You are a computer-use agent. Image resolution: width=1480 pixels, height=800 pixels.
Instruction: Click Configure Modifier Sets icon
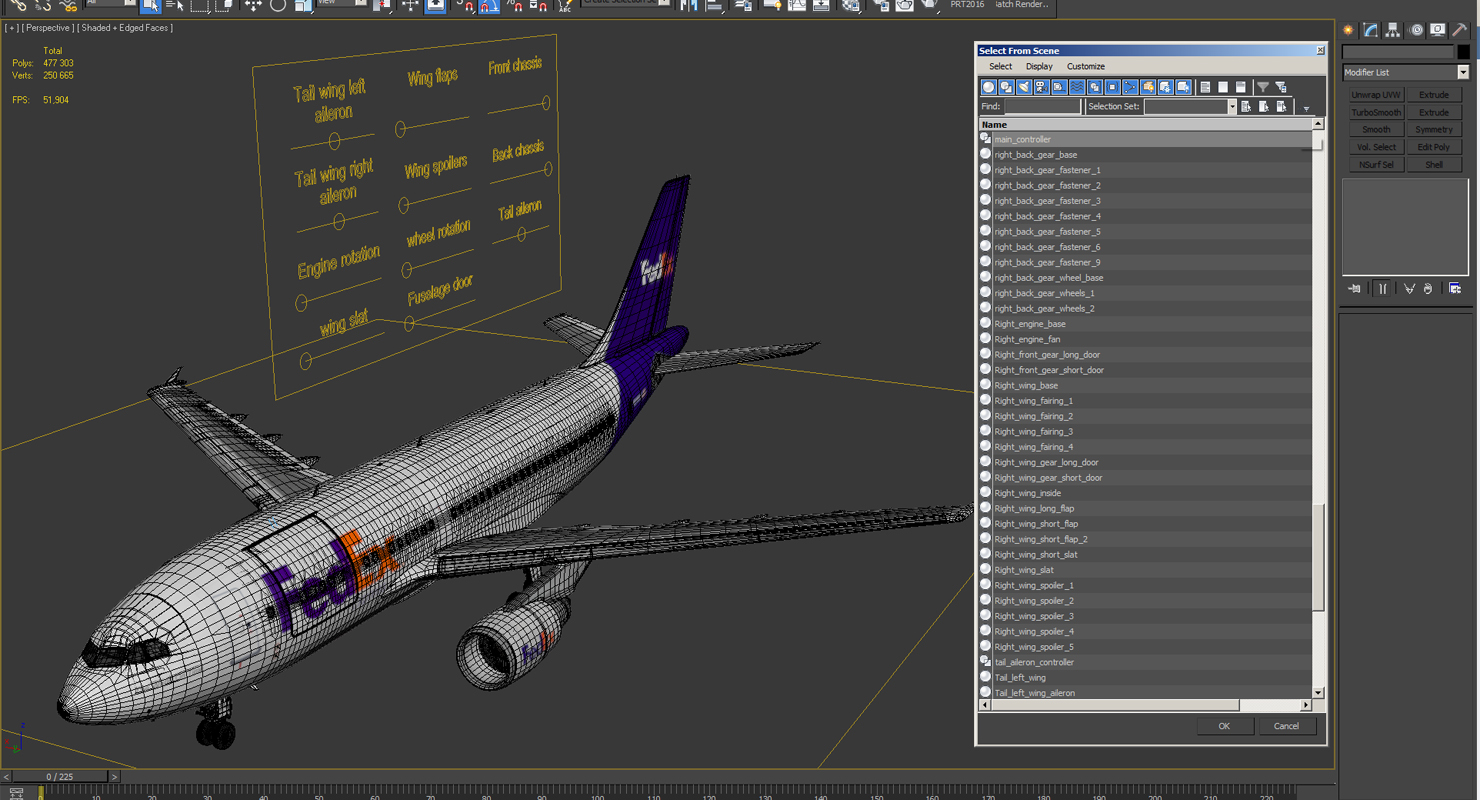[x=1455, y=288]
